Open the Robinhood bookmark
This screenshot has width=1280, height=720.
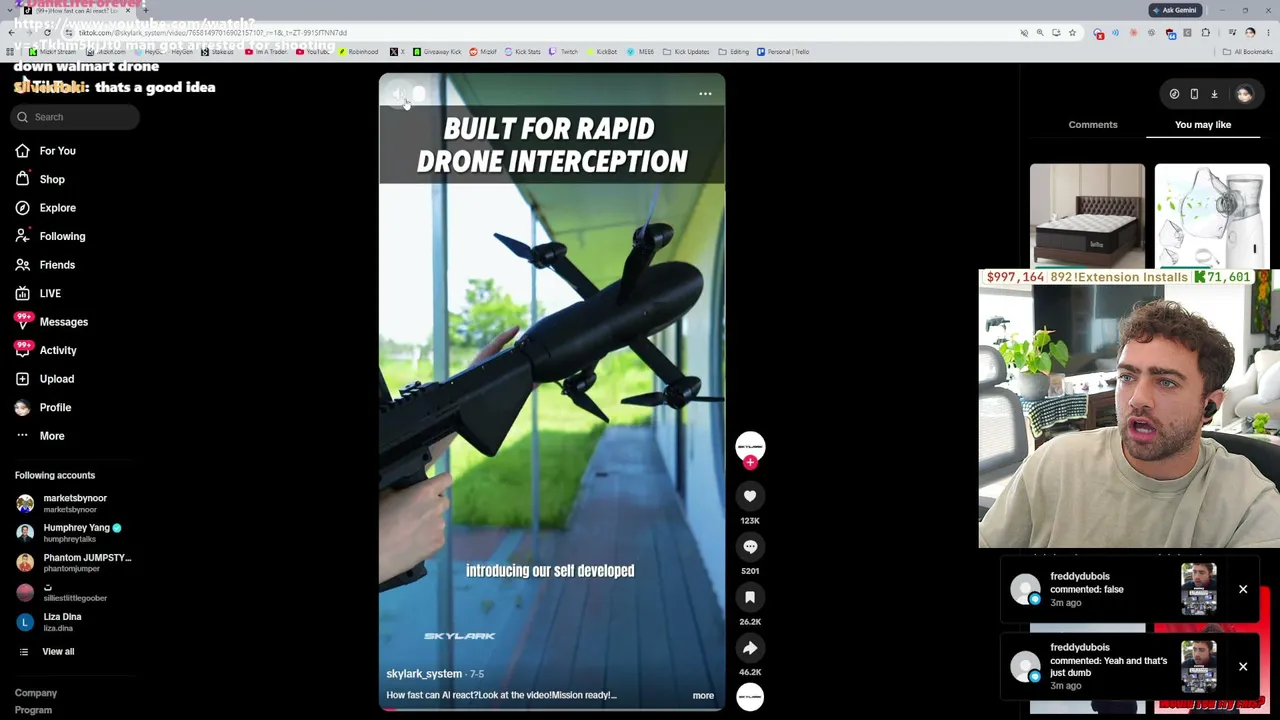(x=358, y=52)
